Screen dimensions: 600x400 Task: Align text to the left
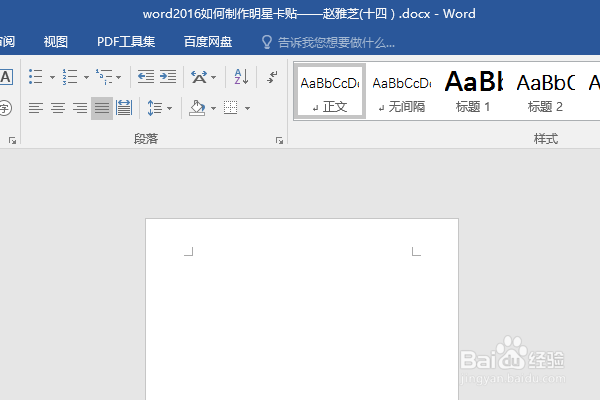click(x=36, y=108)
